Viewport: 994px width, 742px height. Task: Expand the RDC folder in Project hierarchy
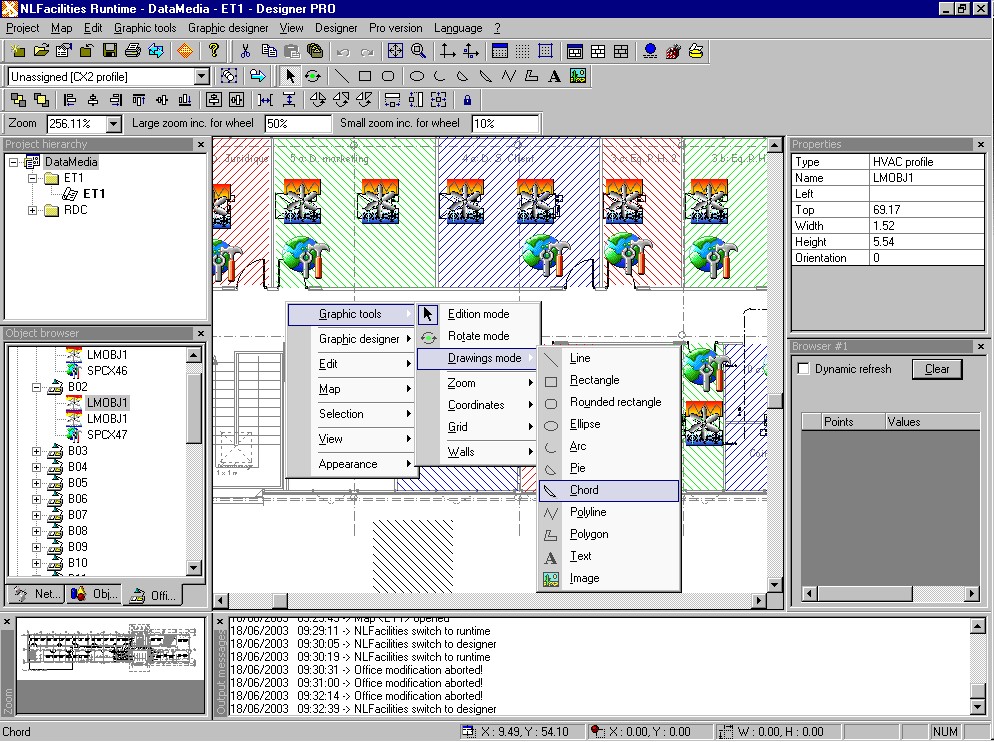[x=34, y=210]
